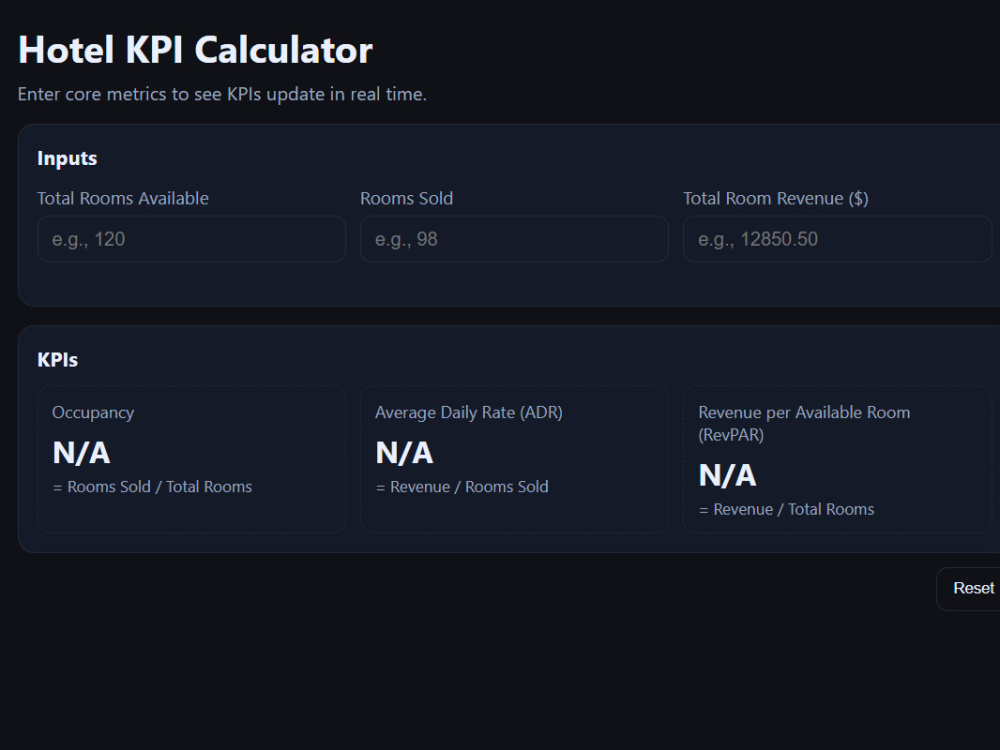The height and width of the screenshot is (750, 1000).
Task: Click the 'Enter core metrics' subtitle text
Action: pyautogui.click(x=222, y=94)
